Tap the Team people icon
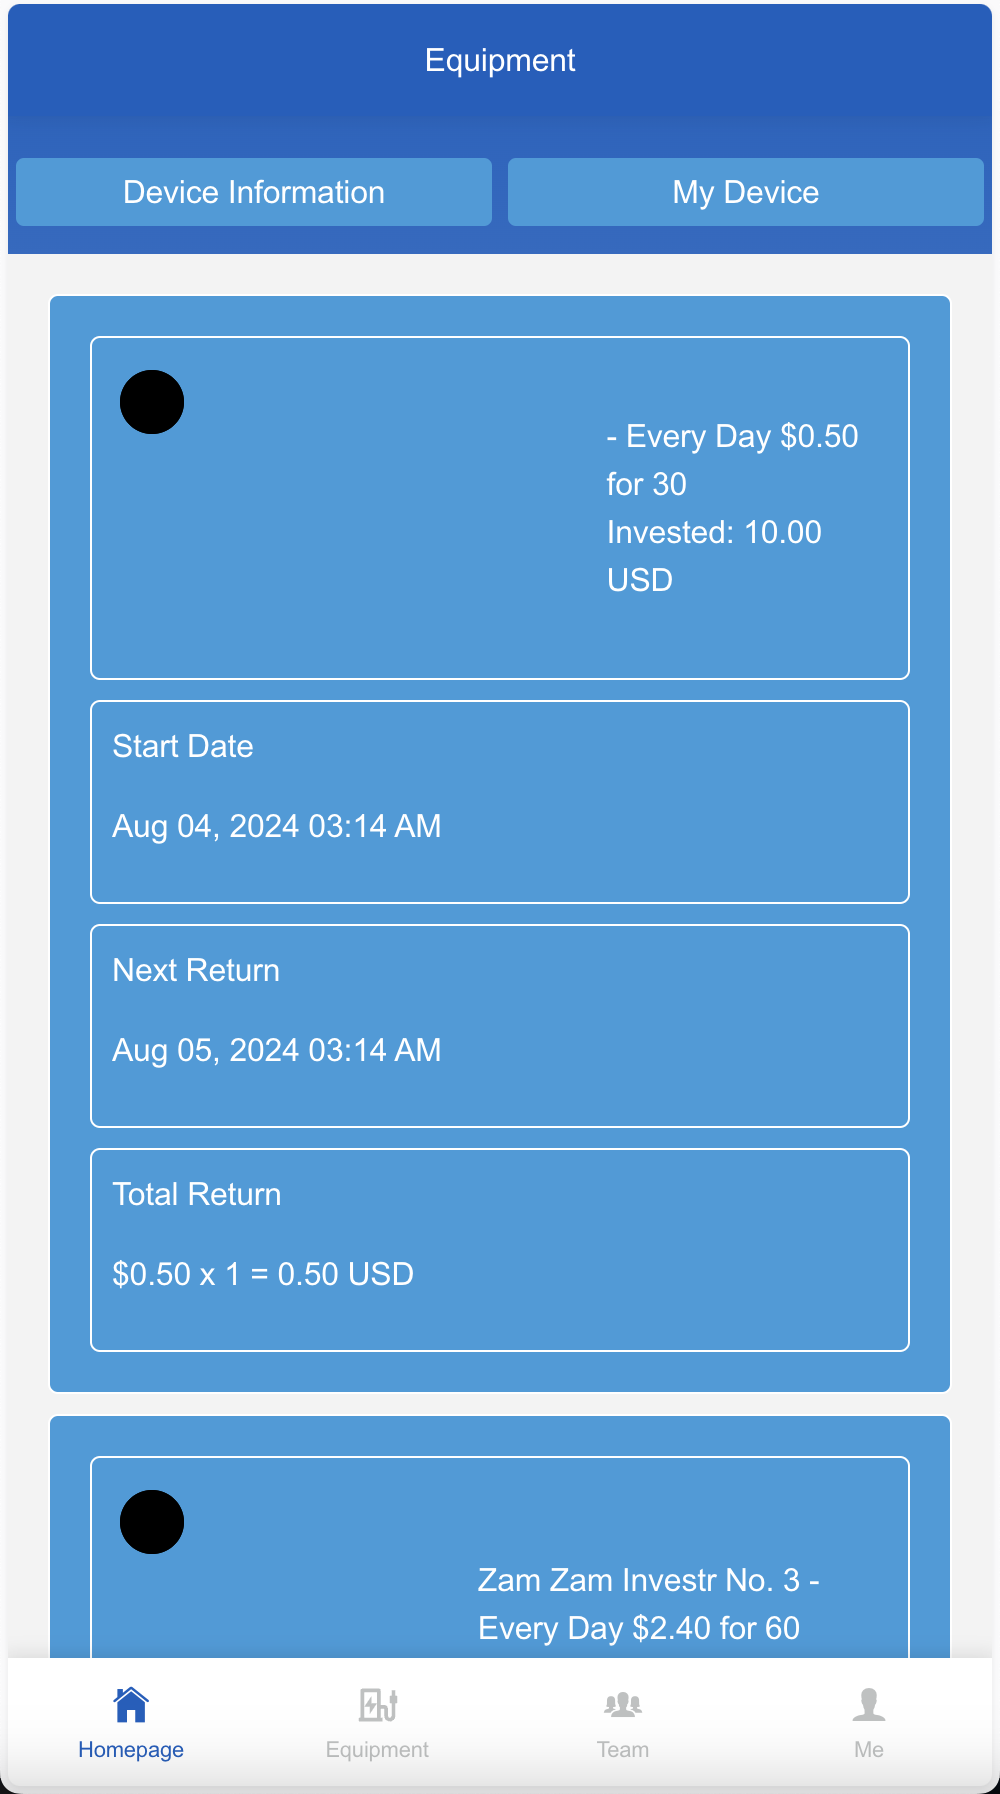 tap(623, 1704)
